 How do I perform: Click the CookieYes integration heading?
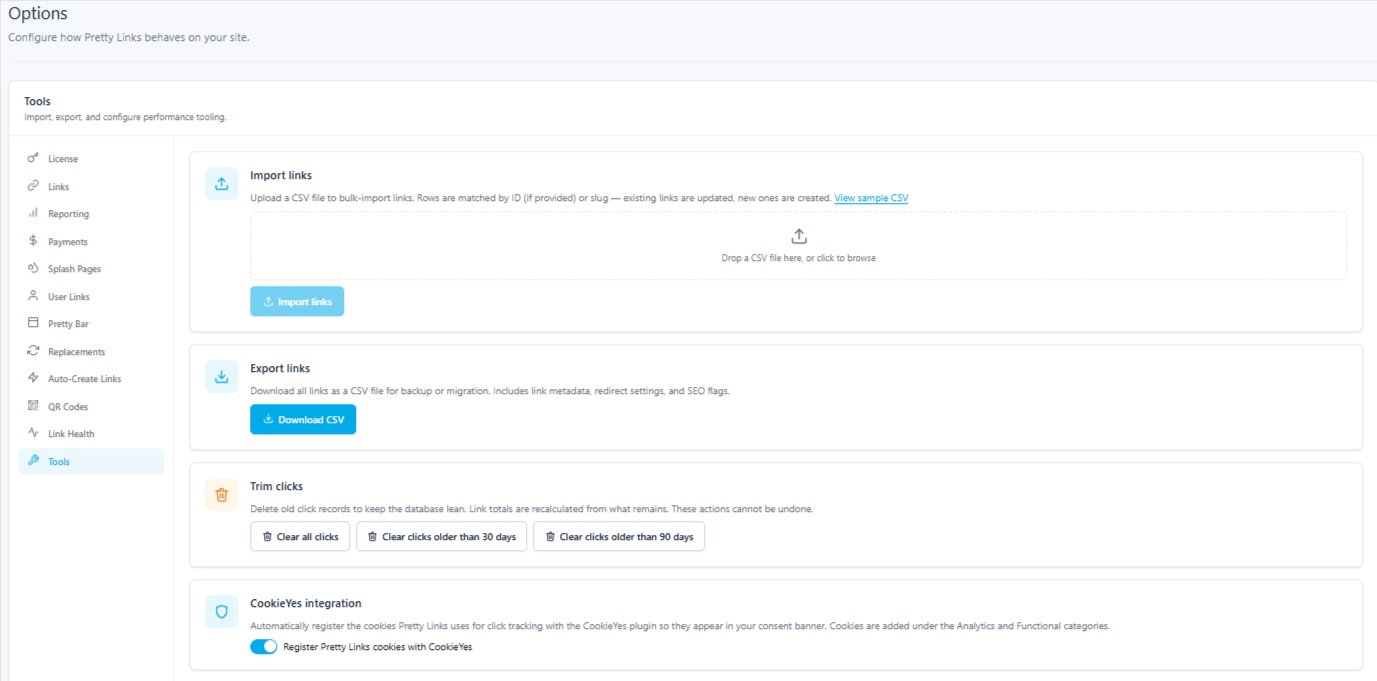click(x=306, y=603)
